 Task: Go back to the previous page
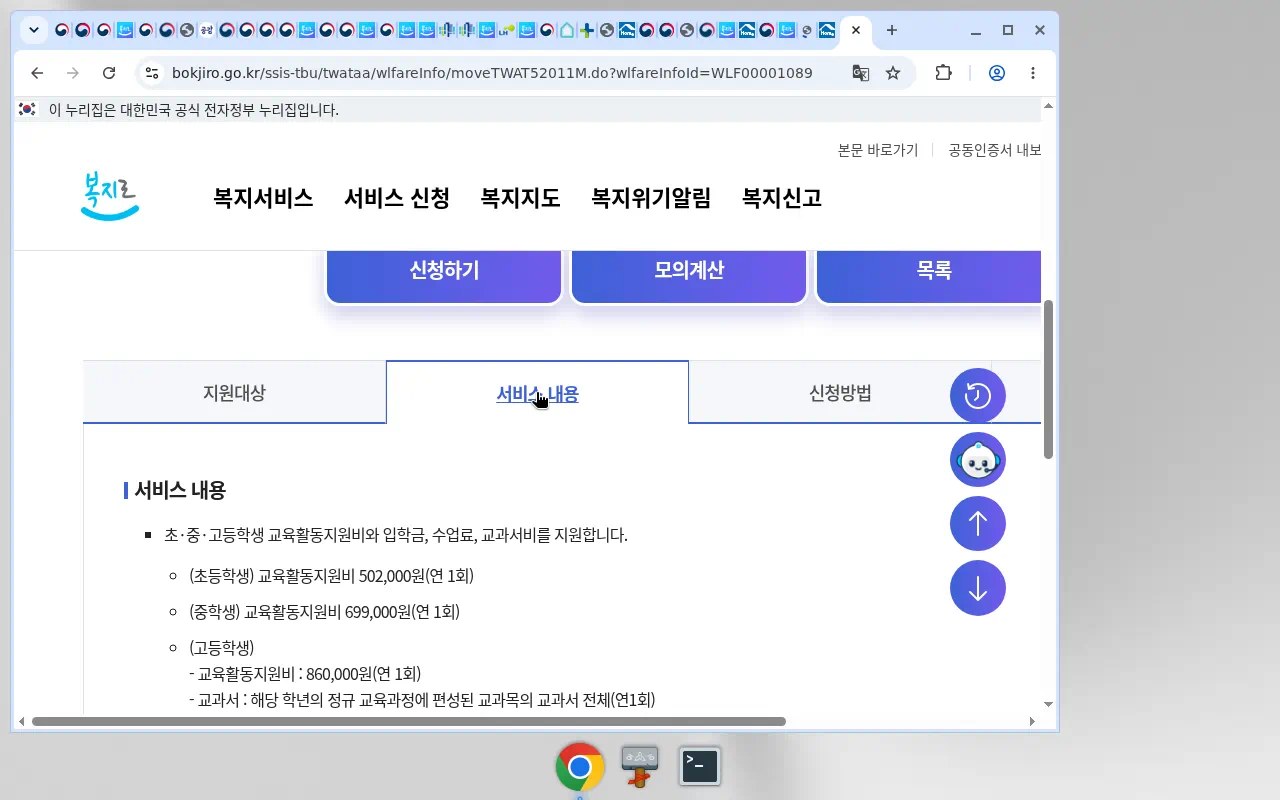pos(37,73)
